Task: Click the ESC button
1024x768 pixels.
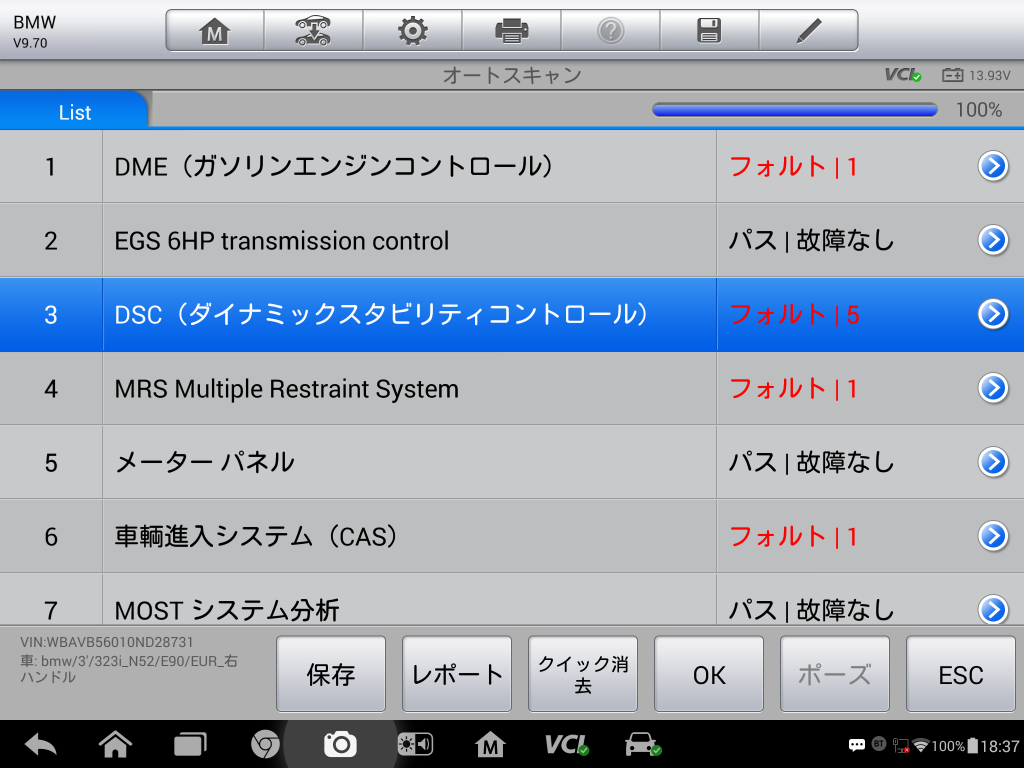Action: 961,674
